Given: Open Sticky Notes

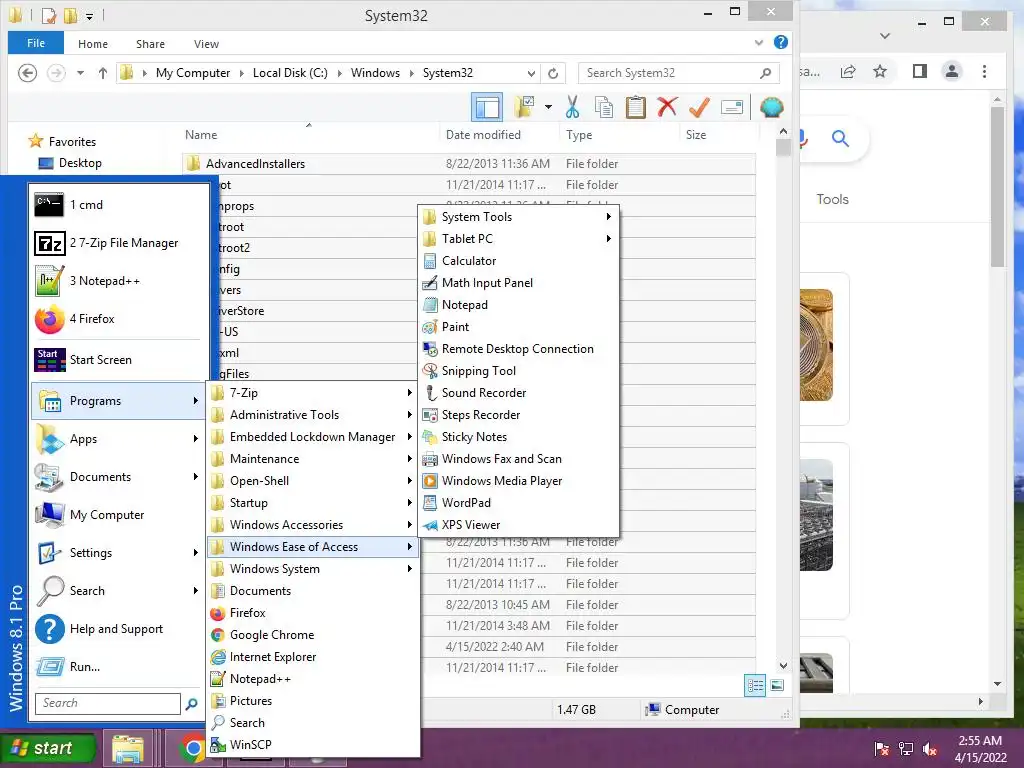Looking at the screenshot, I should [519, 437].
